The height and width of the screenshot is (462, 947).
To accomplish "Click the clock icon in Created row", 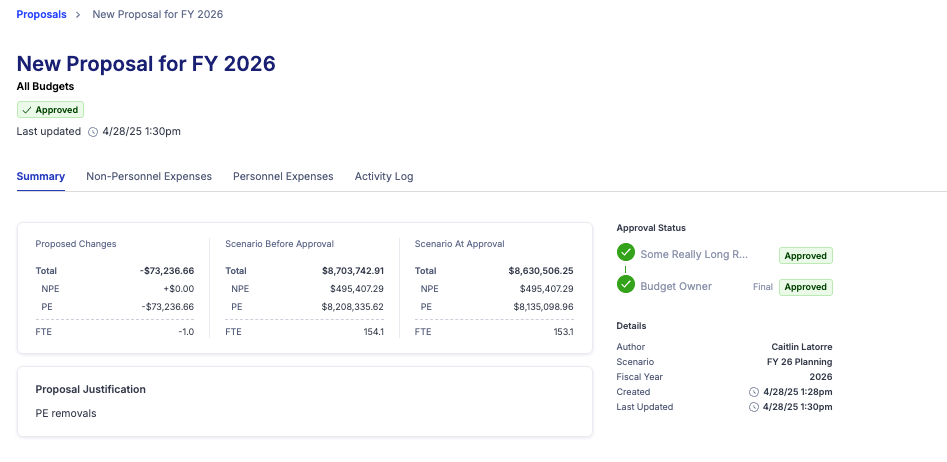I will coord(754,392).
